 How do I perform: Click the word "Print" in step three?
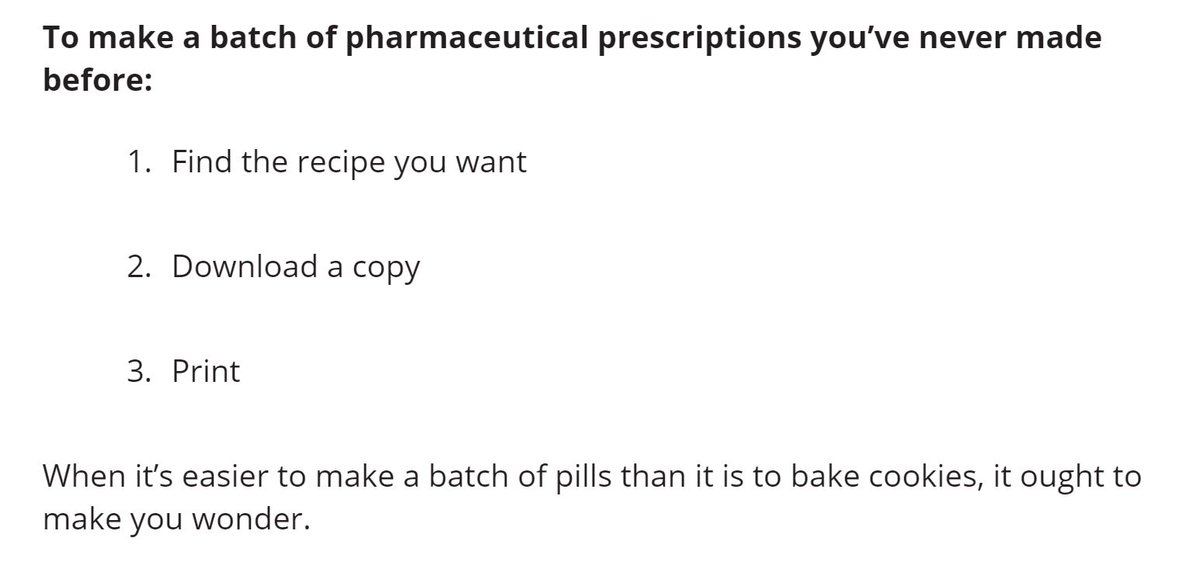tap(206, 372)
